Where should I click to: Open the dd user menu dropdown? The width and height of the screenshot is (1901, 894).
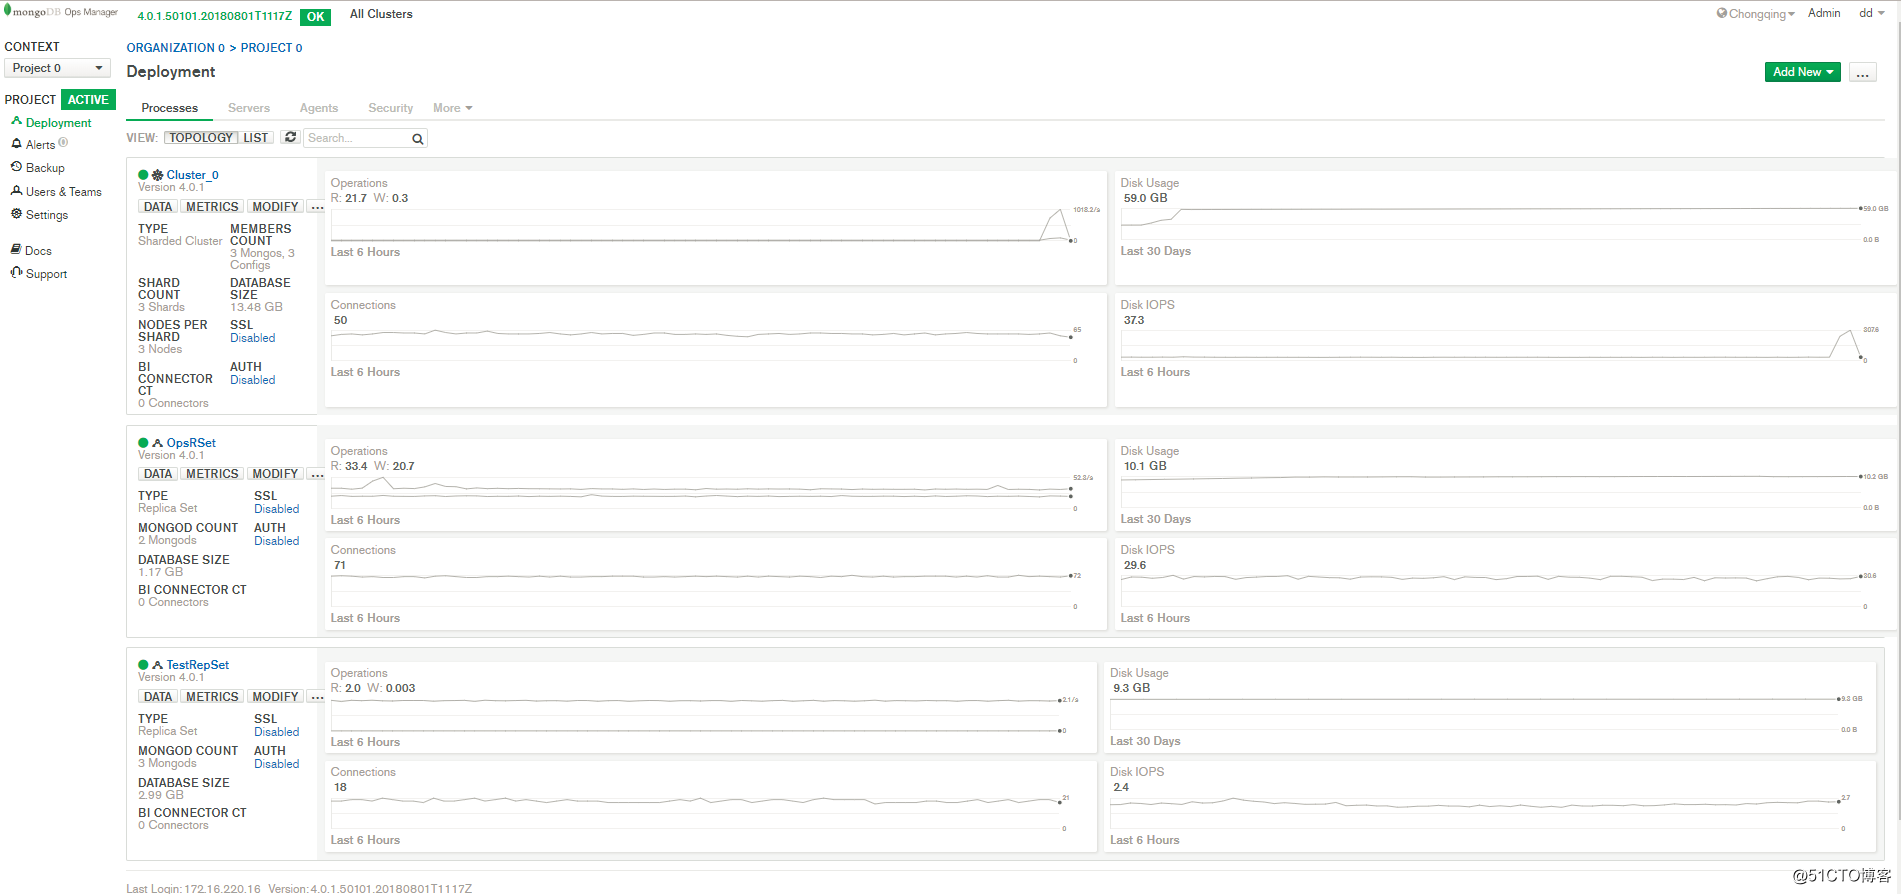coord(1872,13)
